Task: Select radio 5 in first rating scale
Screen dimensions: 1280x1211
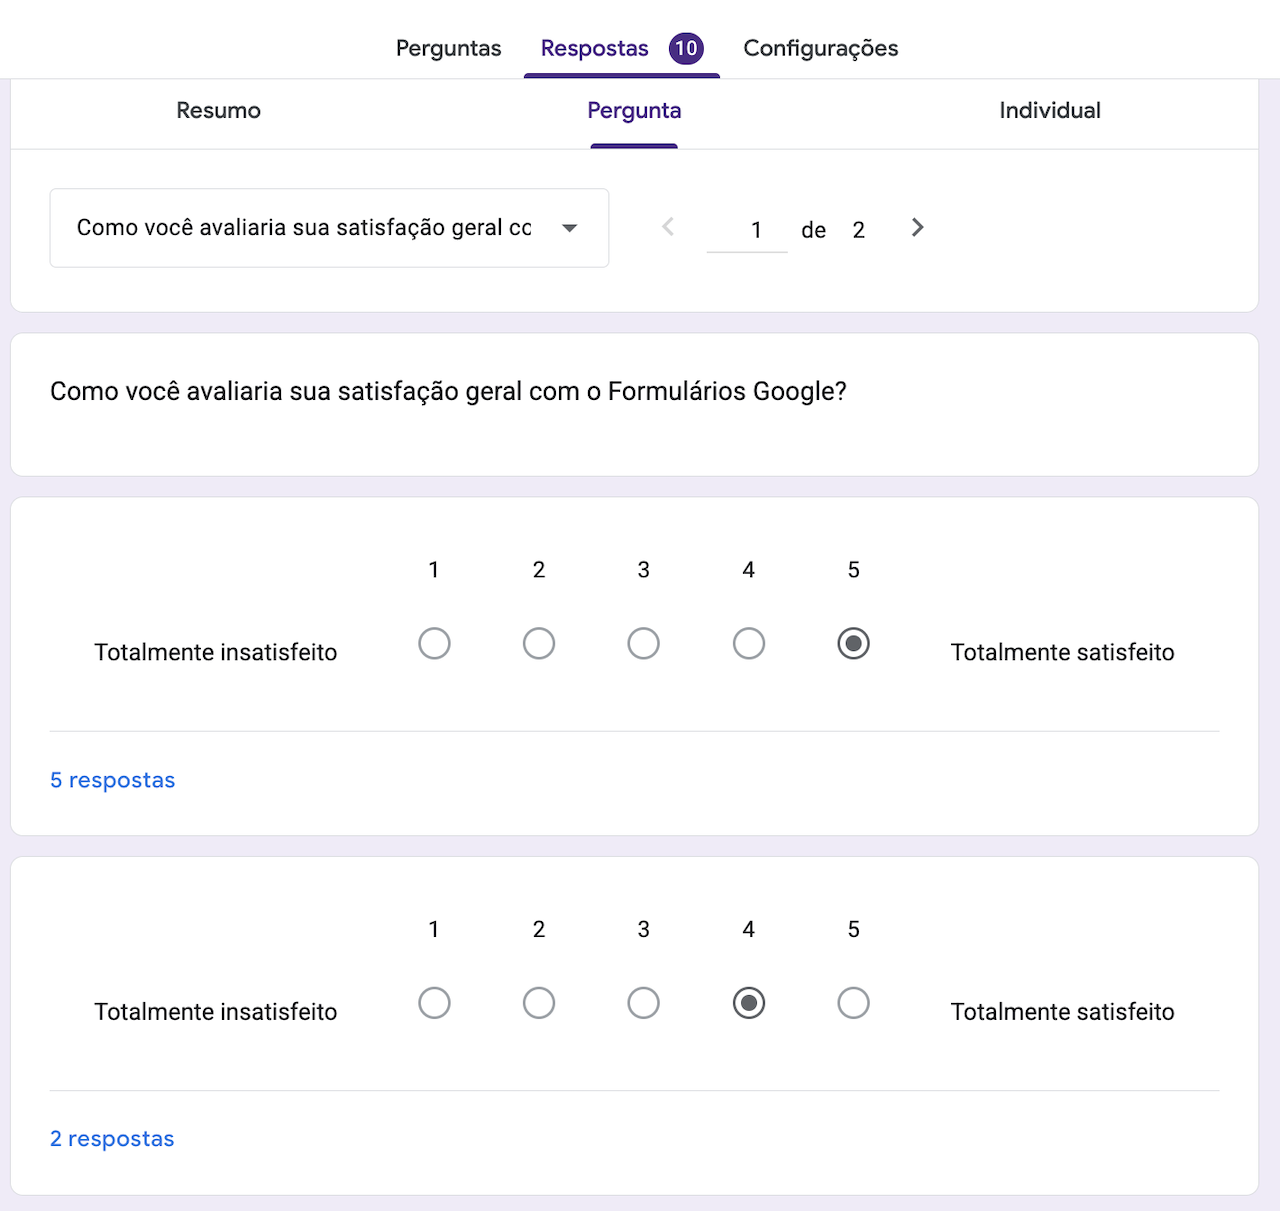Action: [853, 643]
